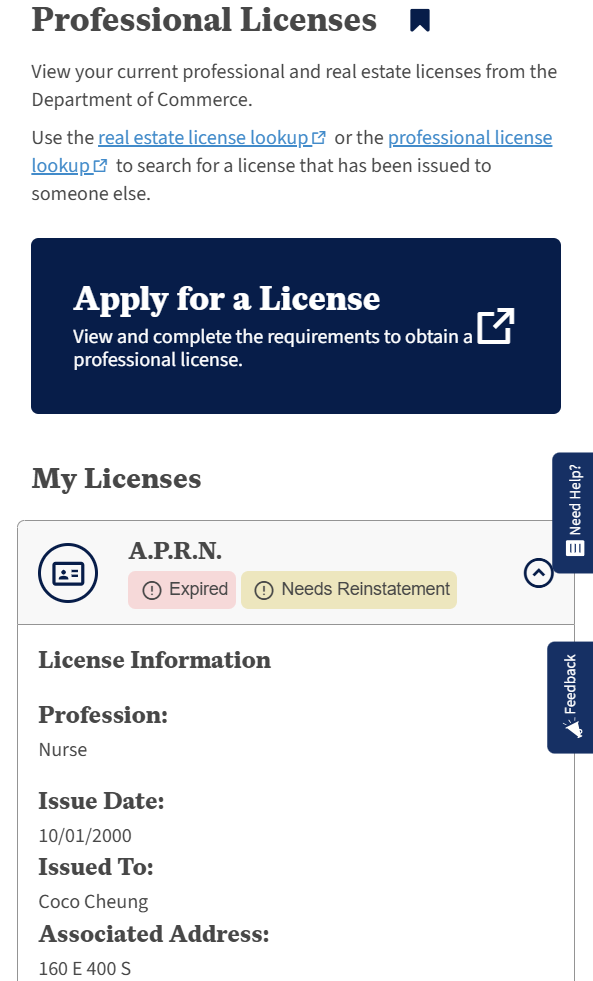Click the Professional Licenses heading
593x981 pixels.
pyautogui.click(x=205, y=20)
